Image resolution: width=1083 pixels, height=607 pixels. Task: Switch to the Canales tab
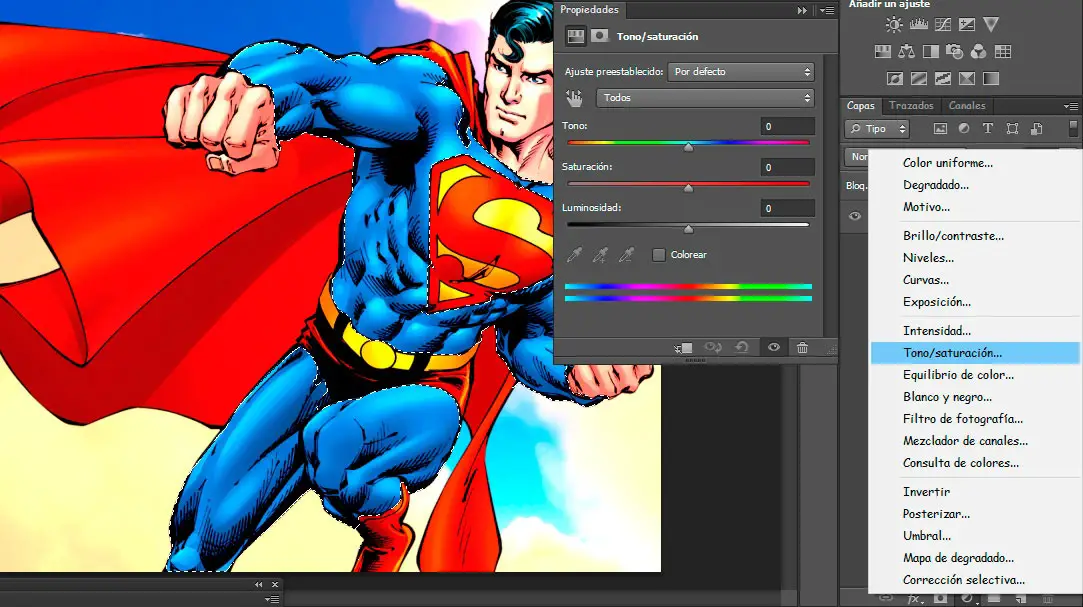967,106
